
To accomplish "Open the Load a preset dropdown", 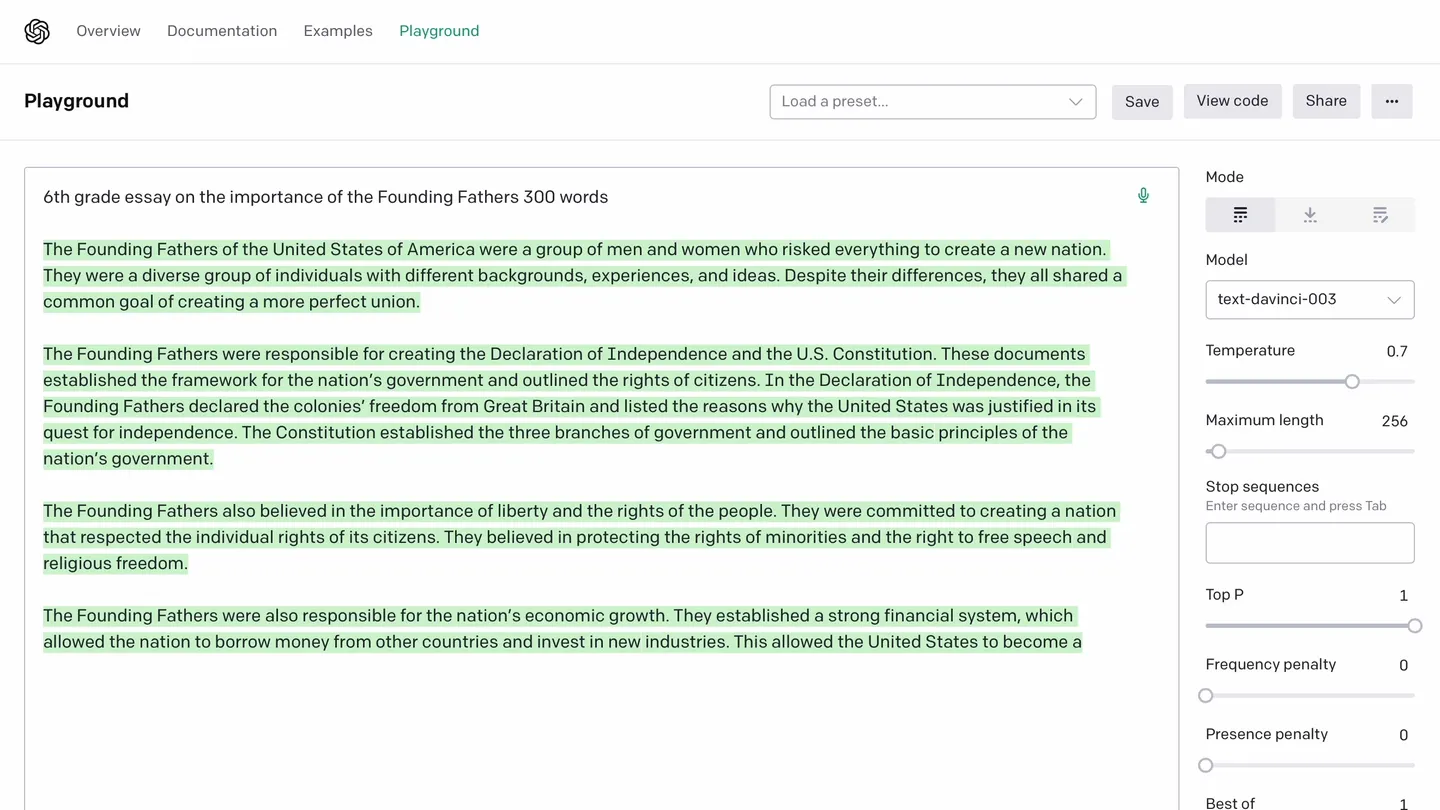I will [x=933, y=101].
